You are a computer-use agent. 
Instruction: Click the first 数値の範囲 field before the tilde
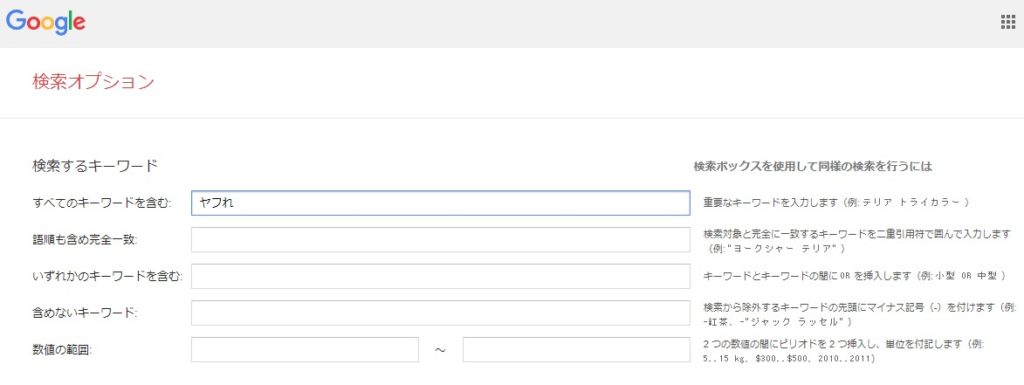click(x=304, y=349)
